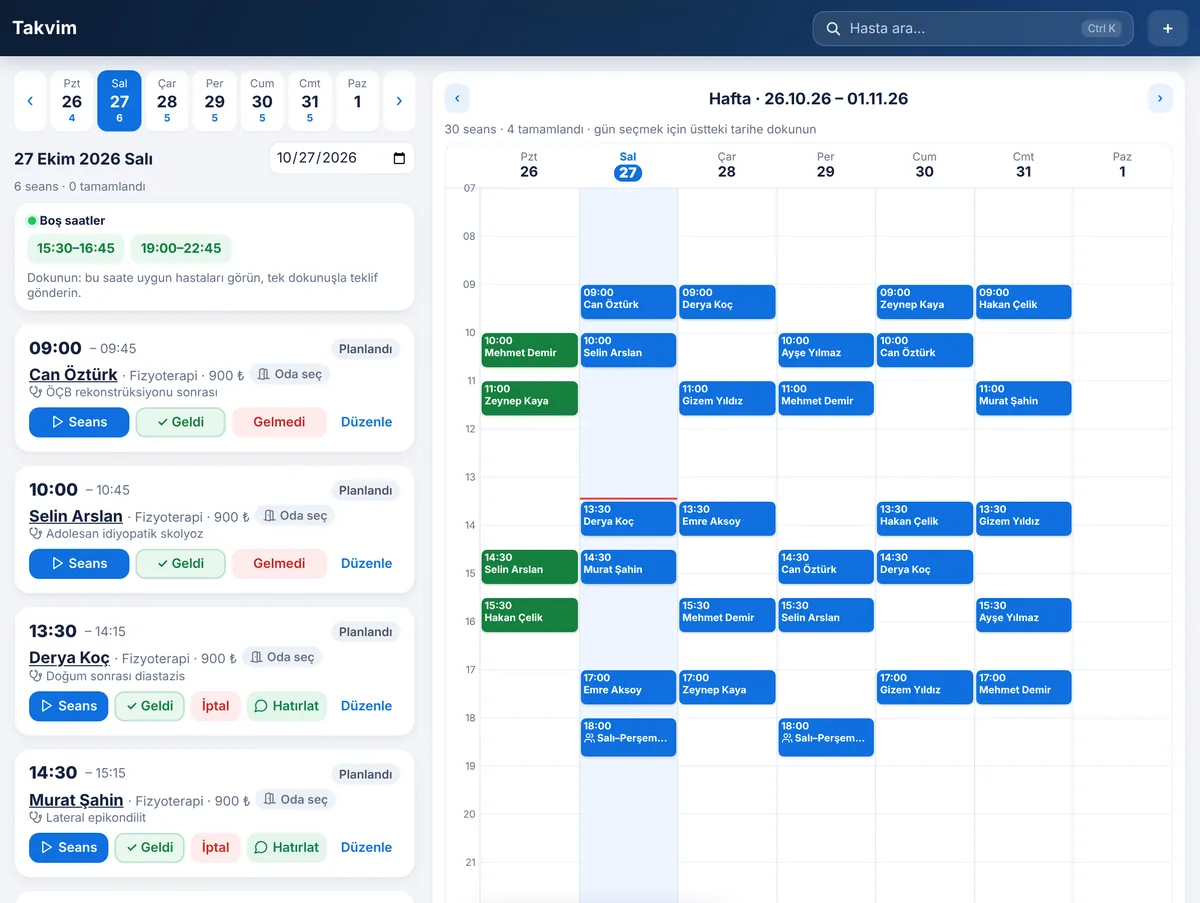Screen dimensions: 1200x903
Task: Go to previous week in day strip
Action: [x=30, y=101]
